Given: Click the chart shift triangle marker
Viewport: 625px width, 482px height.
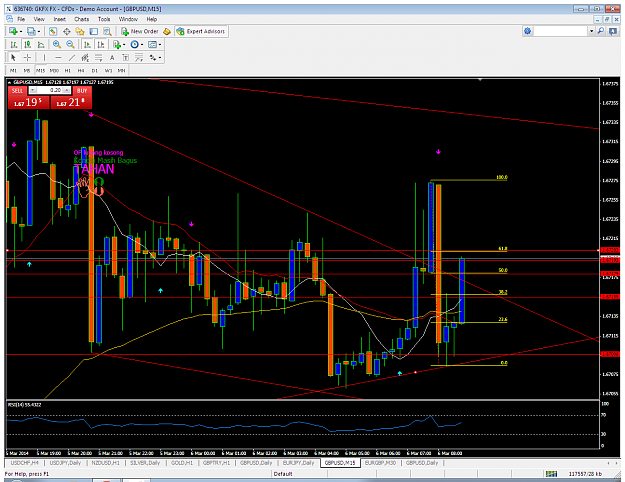Looking at the screenshot, I should point(480,80).
